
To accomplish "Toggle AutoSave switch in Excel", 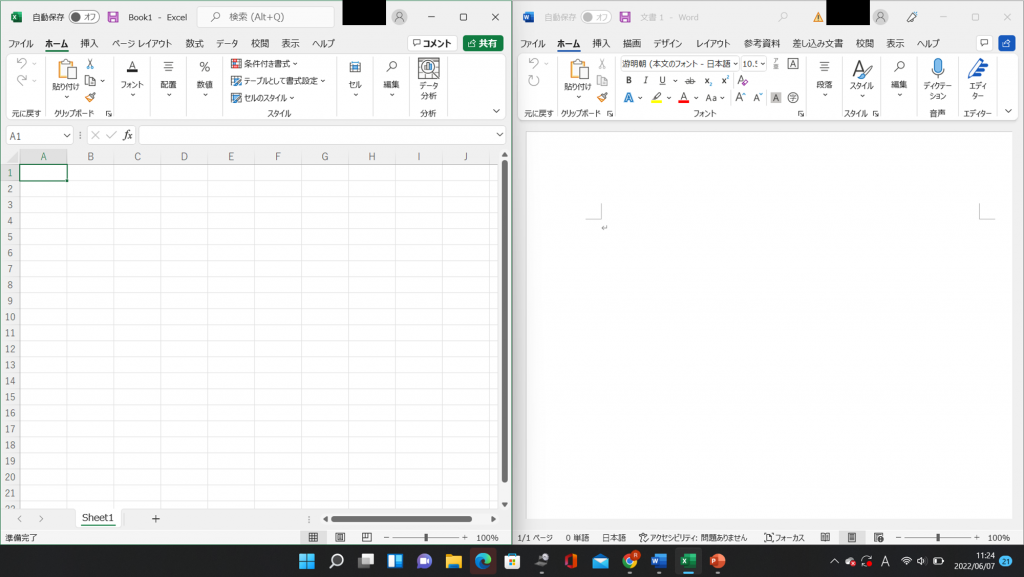I will pos(83,17).
